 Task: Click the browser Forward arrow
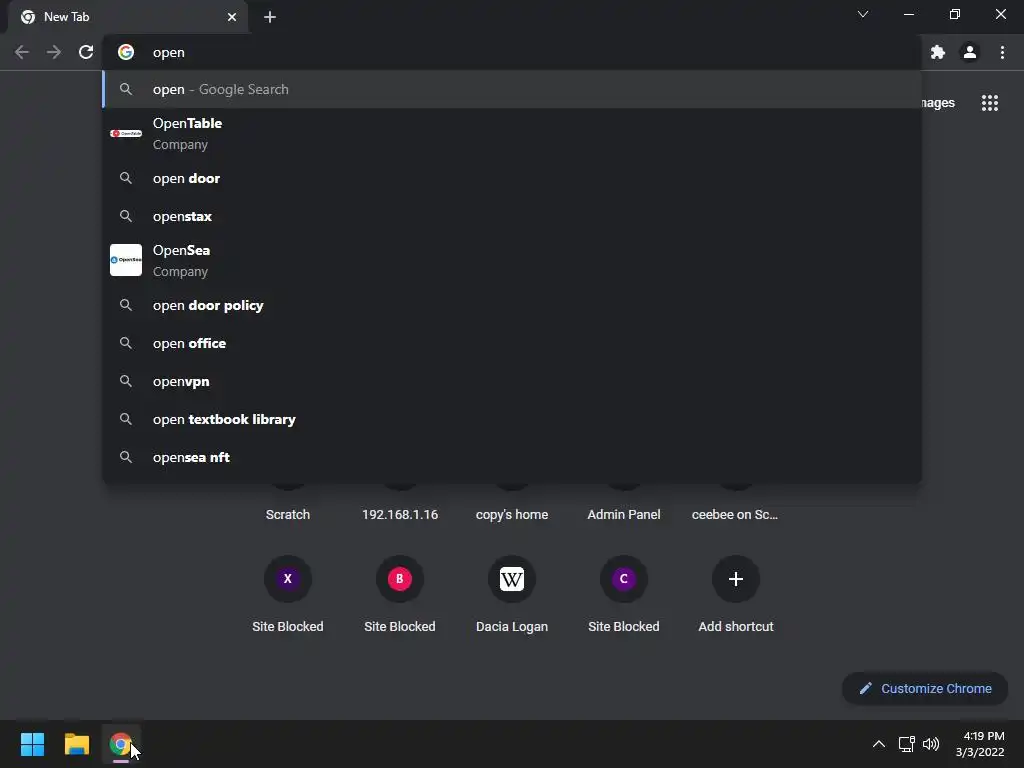(54, 52)
